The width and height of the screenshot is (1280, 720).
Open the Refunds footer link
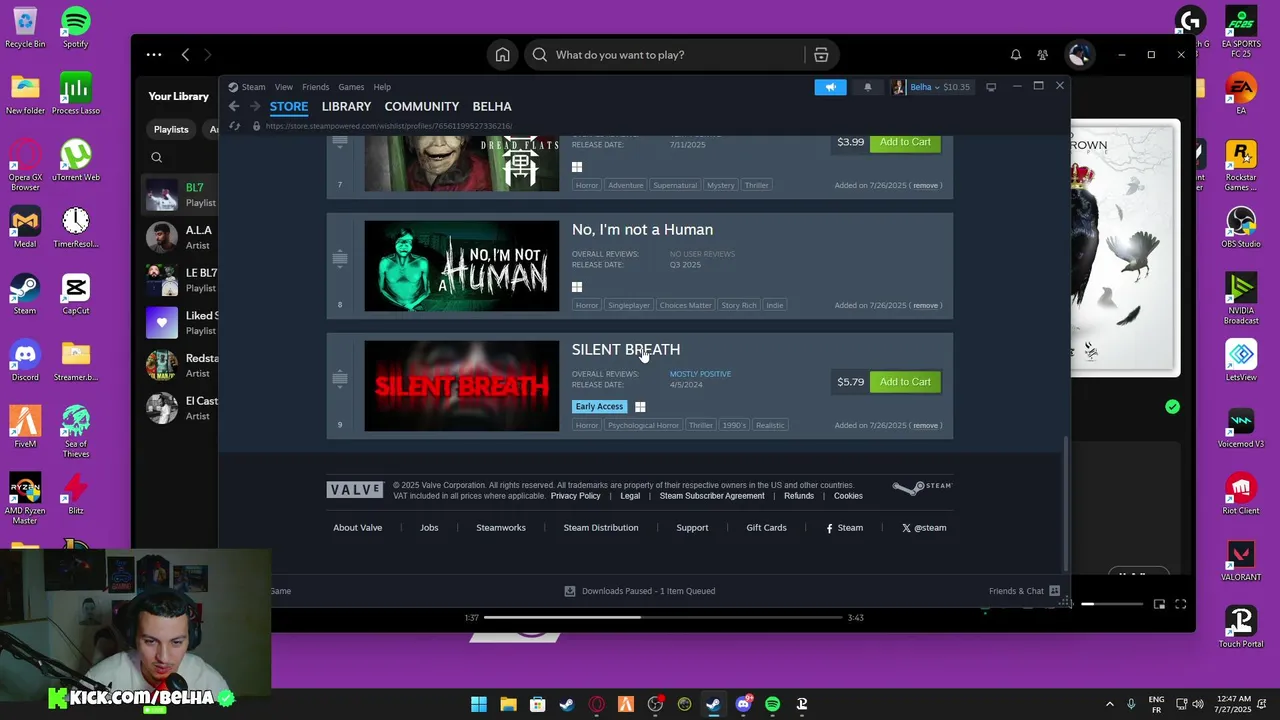[799, 496]
